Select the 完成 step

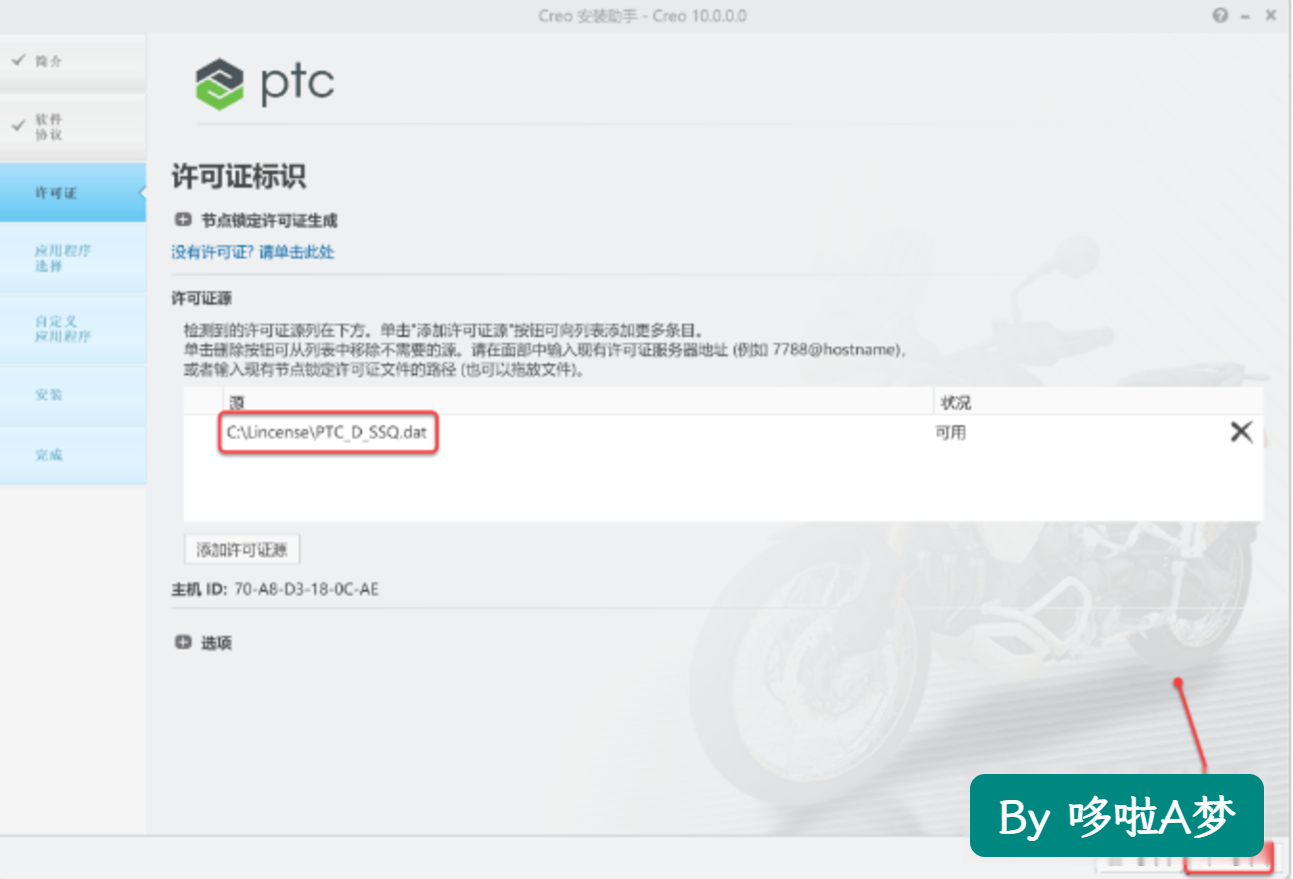73,455
